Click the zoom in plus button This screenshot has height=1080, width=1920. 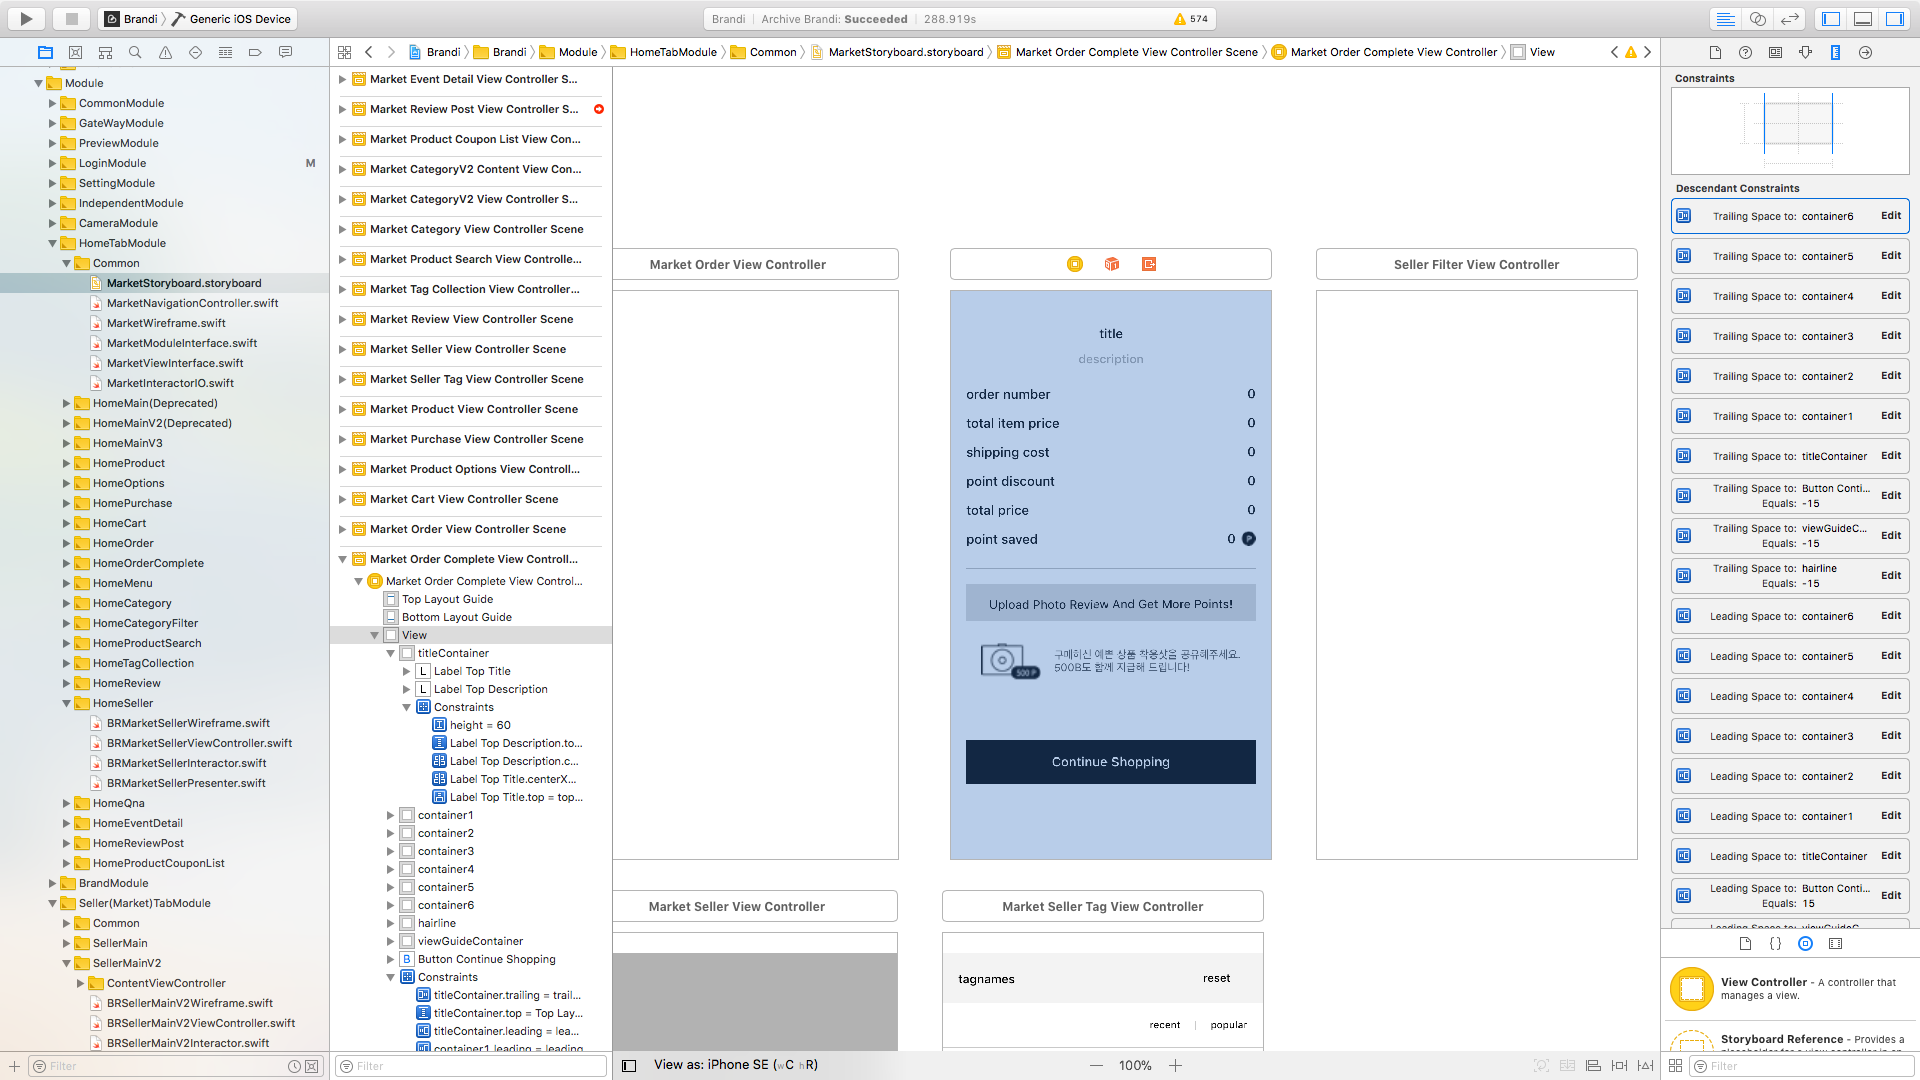(1176, 1065)
